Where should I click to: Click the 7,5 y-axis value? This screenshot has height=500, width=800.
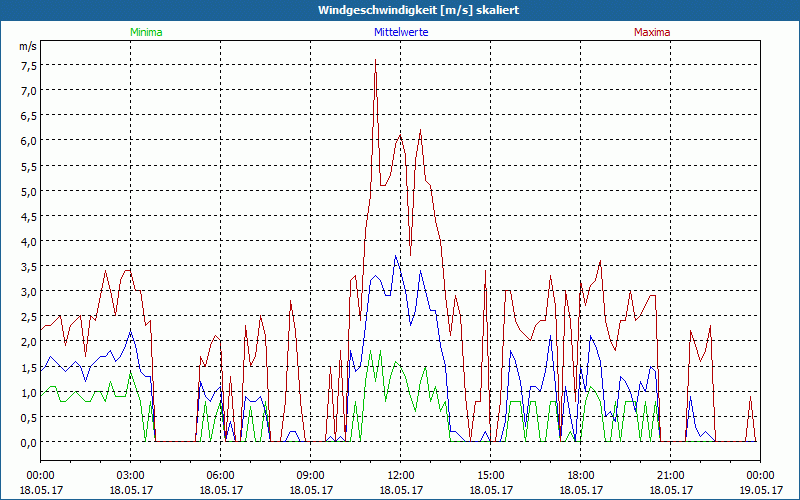(29, 66)
